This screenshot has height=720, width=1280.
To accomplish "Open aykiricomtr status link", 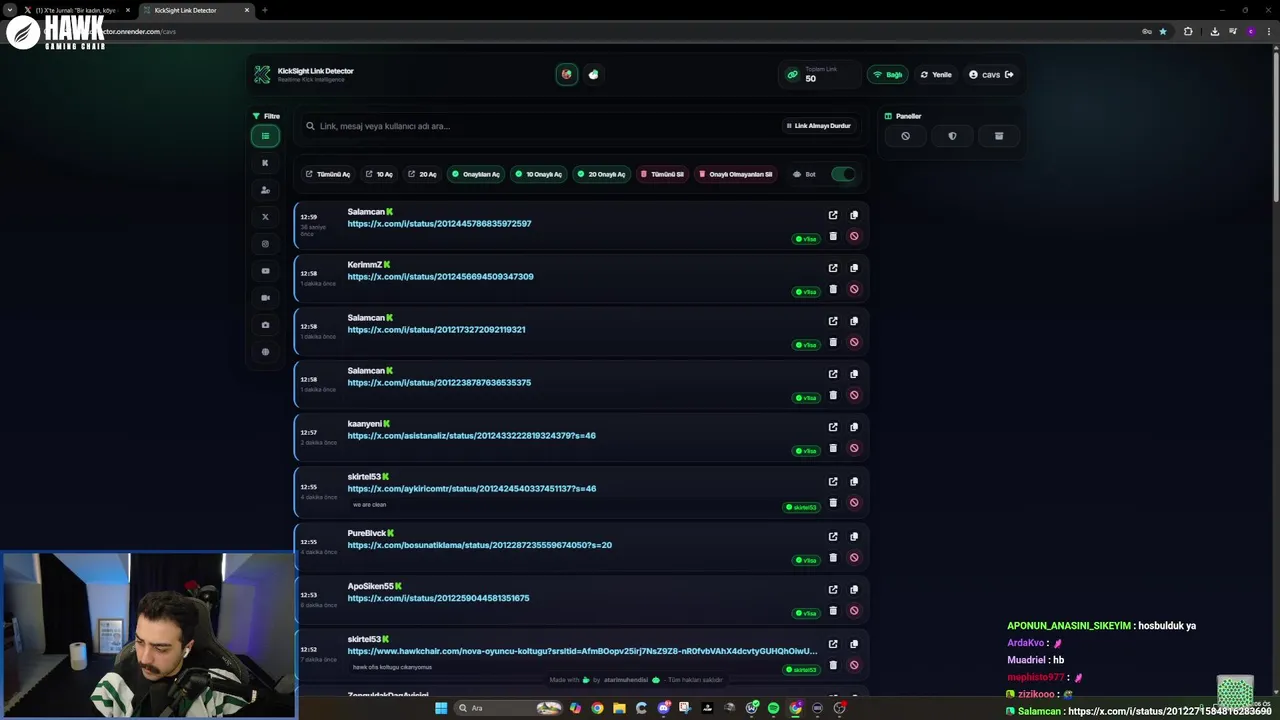I will [471, 489].
